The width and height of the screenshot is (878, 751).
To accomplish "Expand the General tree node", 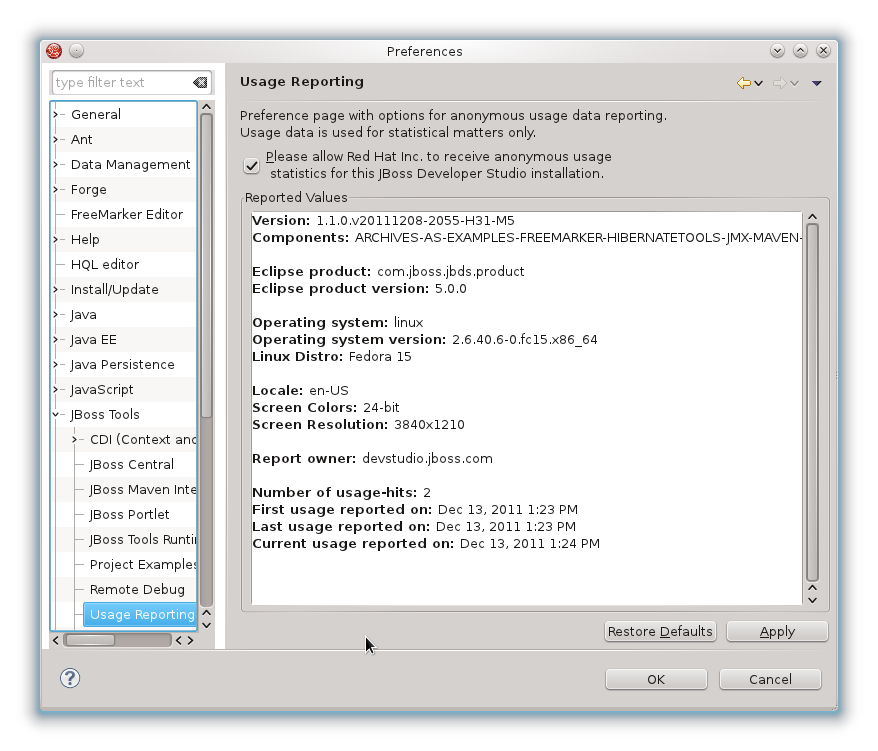I will (55, 114).
